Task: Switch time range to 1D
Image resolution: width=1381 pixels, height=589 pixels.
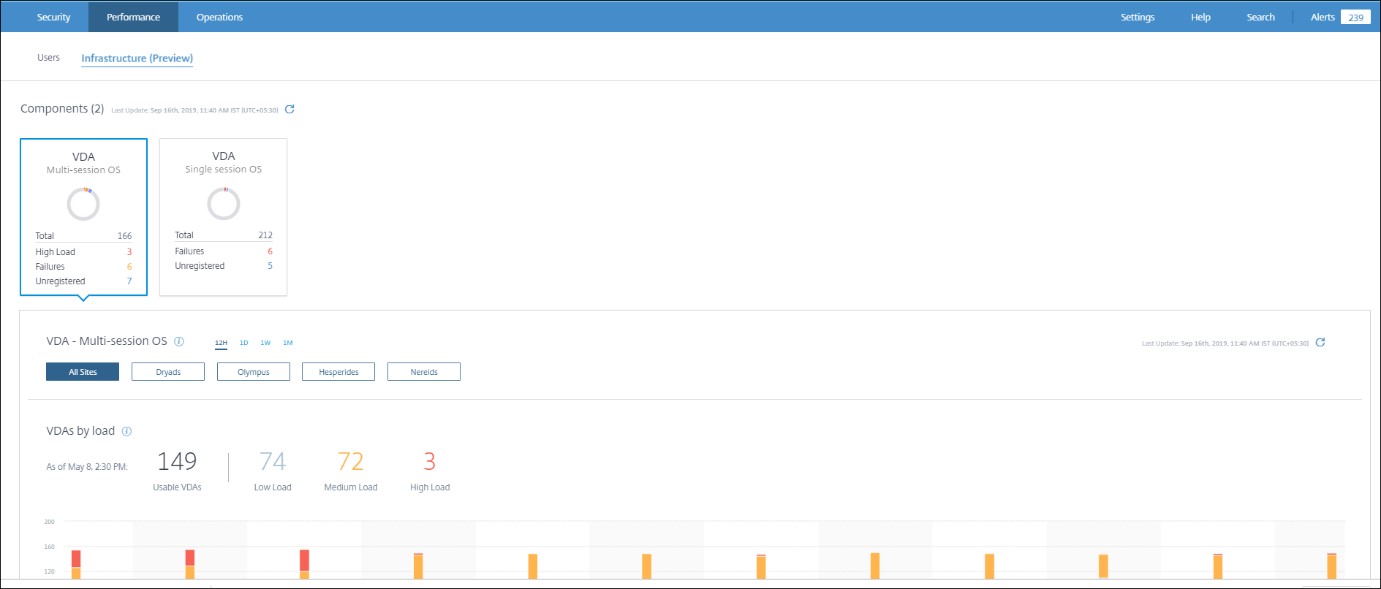Action: tap(244, 343)
